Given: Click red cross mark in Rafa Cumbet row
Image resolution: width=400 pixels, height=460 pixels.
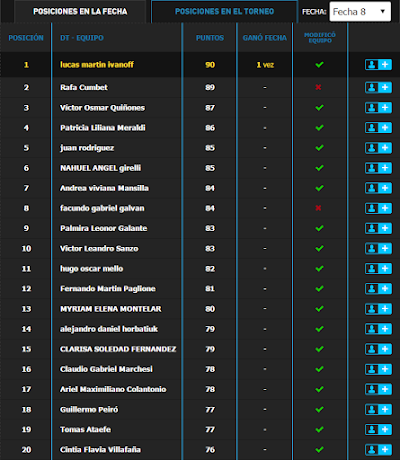Looking at the screenshot, I should [318, 87].
